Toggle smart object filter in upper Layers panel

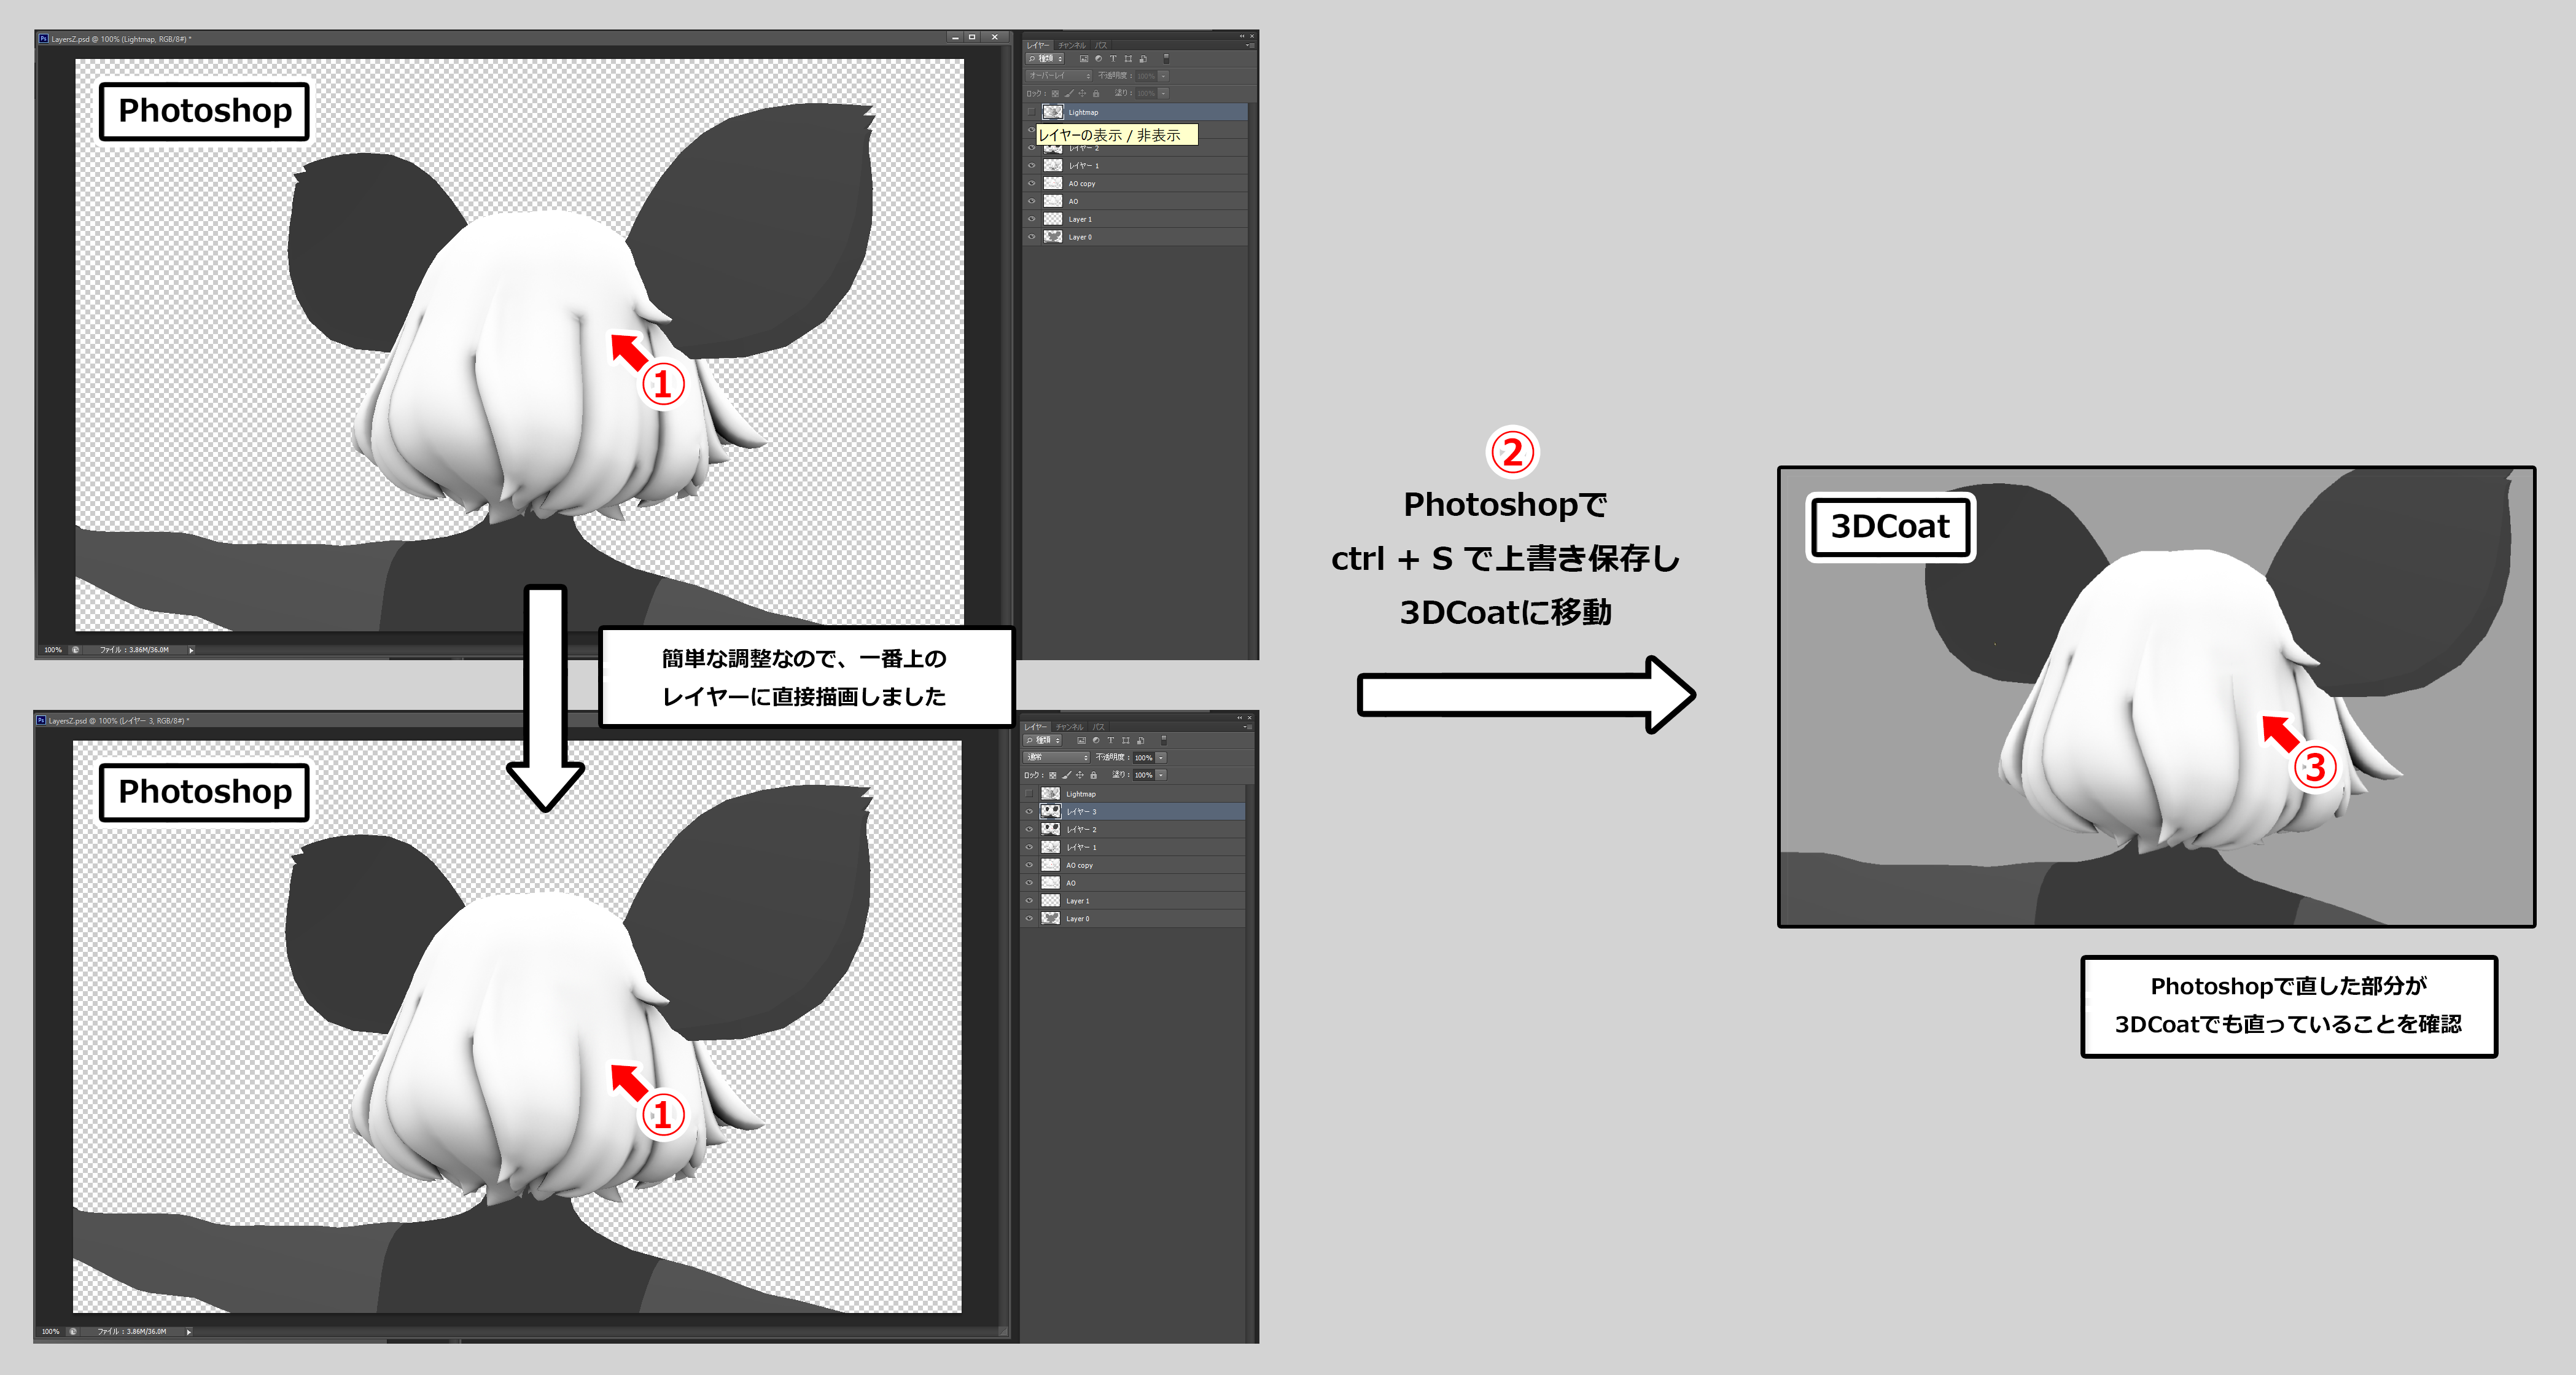tap(1143, 59)
